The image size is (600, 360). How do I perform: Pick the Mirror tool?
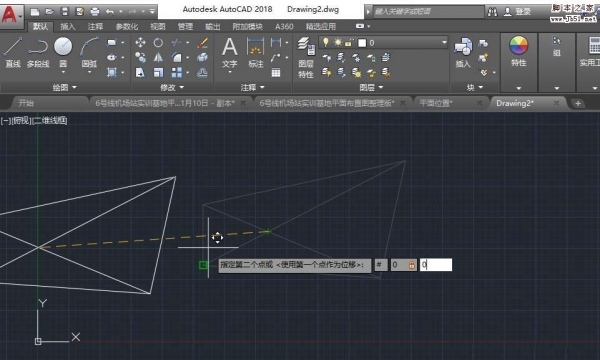click(x=158, y=57)
